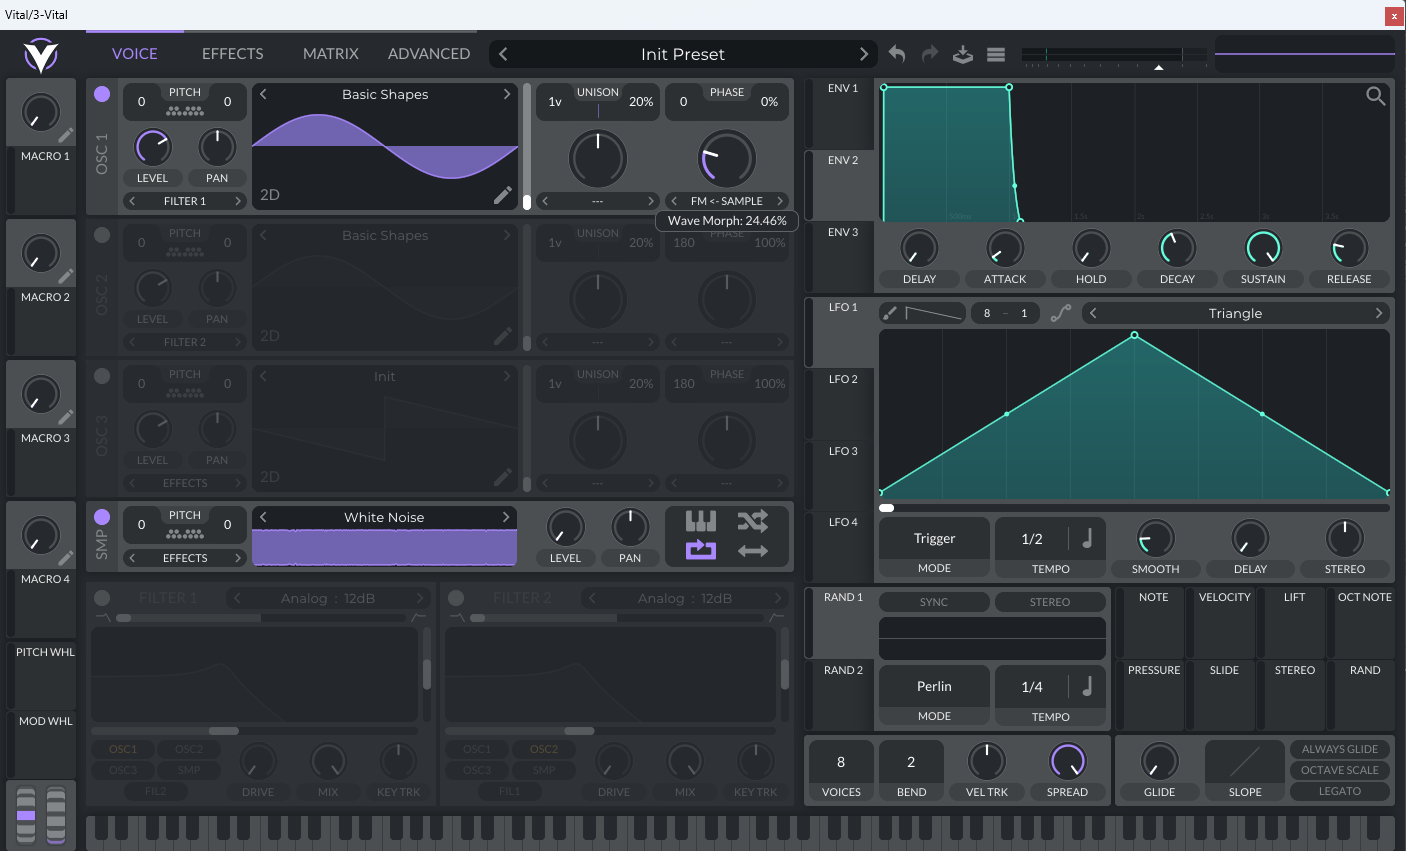Click the envelope magnifying glass icon
1406x851 pixels.
coord(1376,96)
